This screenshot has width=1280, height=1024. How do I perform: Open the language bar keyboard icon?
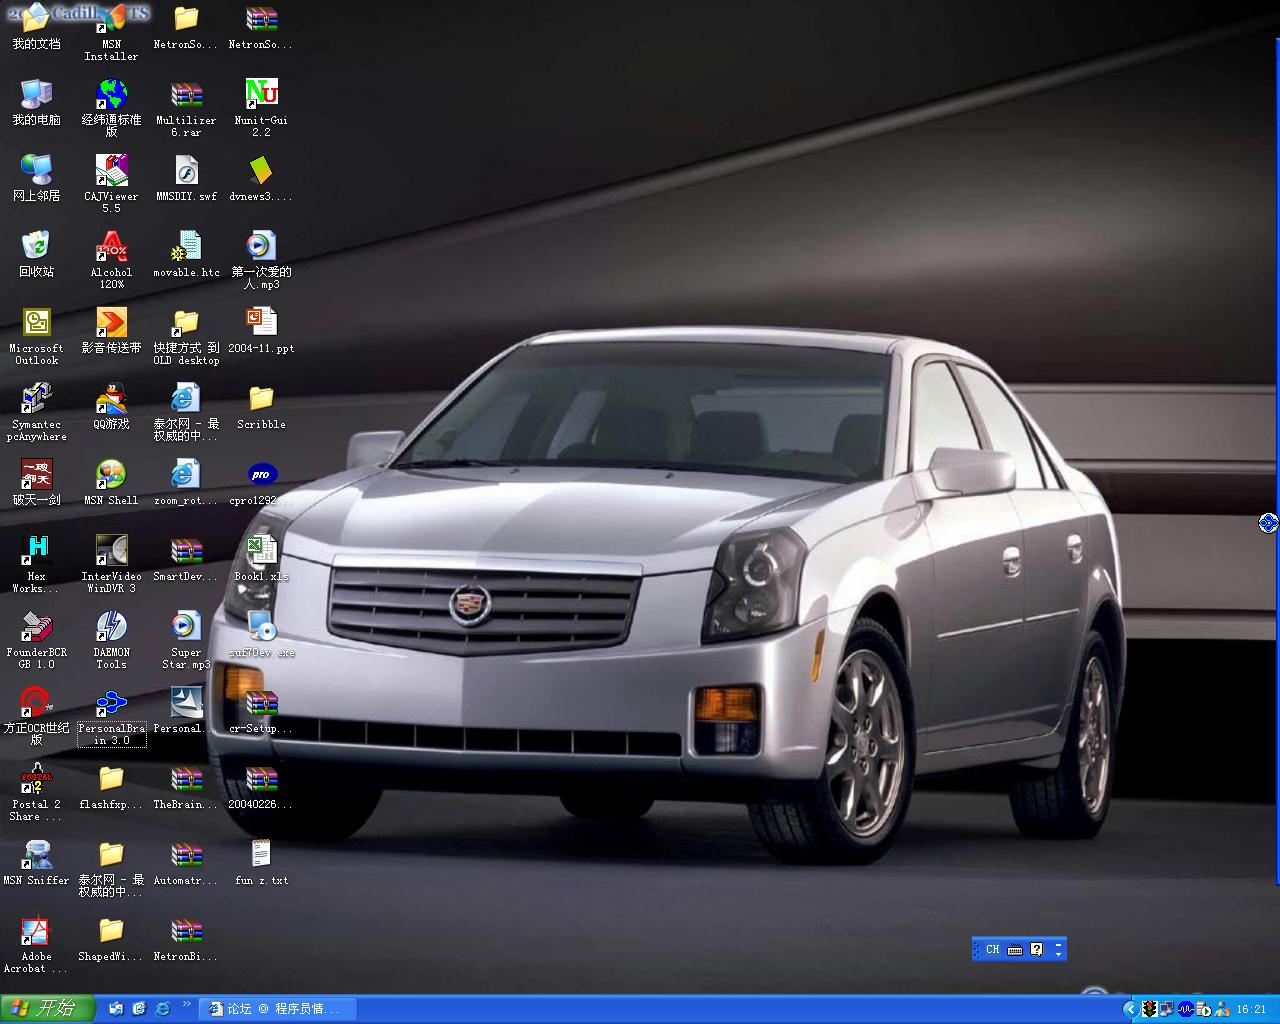tap(1015, 949)
